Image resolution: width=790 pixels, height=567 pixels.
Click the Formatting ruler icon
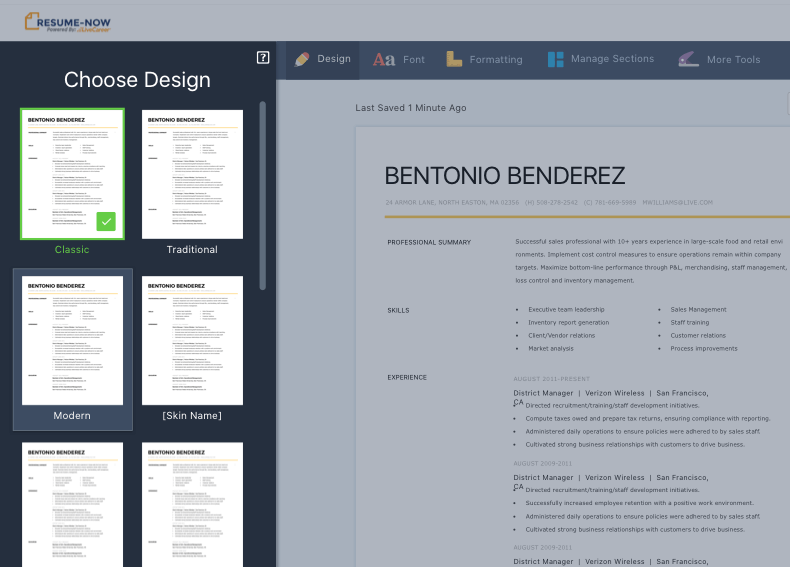click(x=454, y=59)
